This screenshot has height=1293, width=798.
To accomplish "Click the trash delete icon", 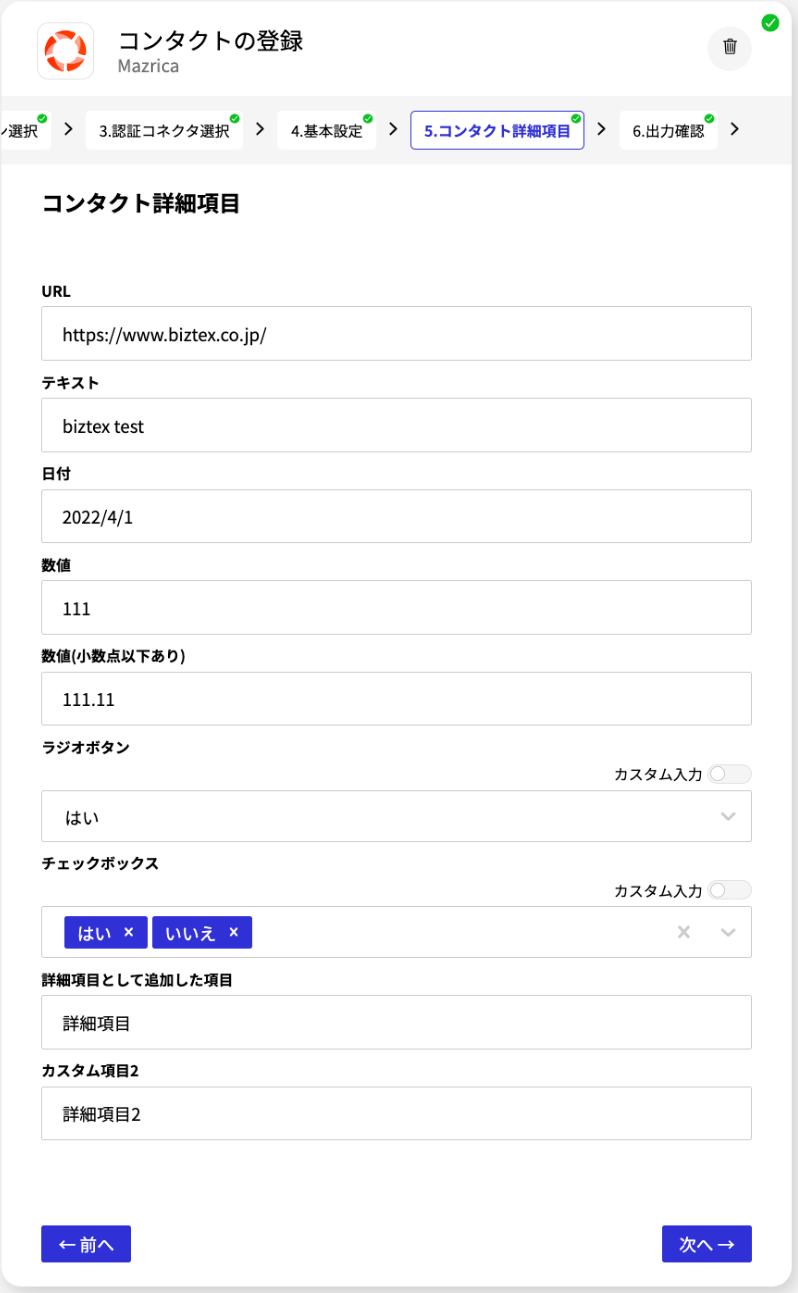I will pos(730,47).
